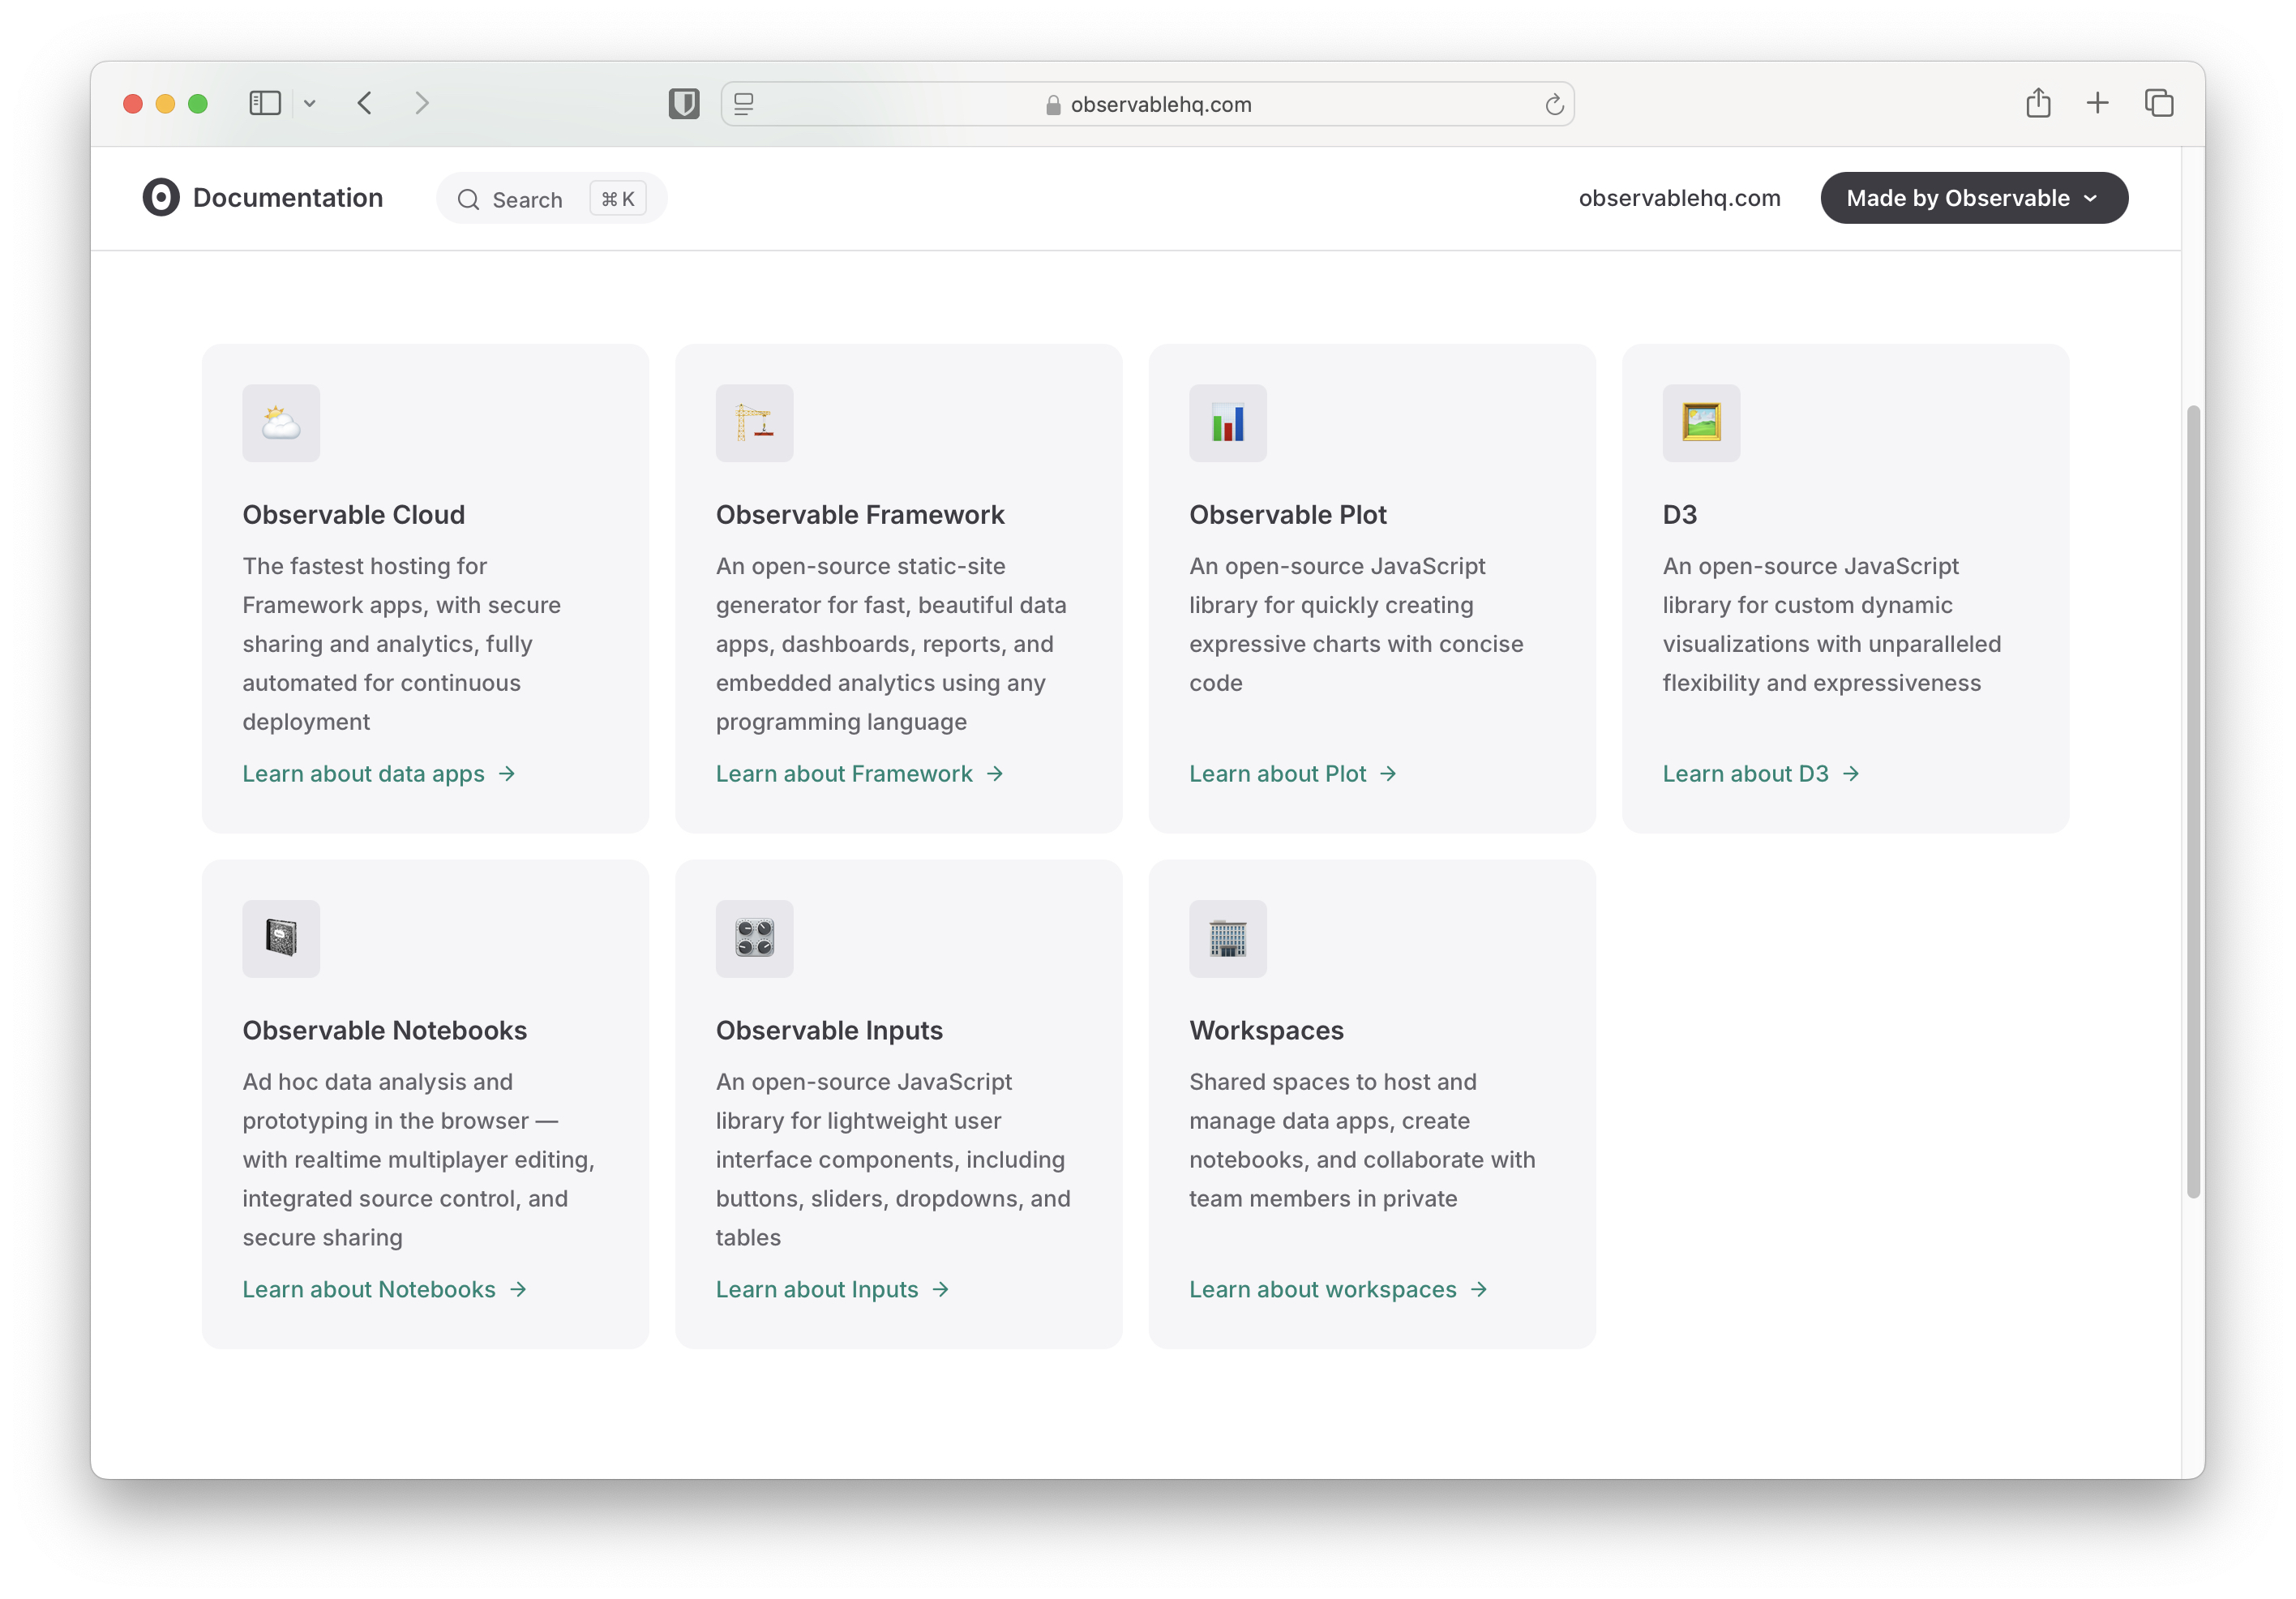Show tab overview in Safari
Viewport: 2296px width, 1599px height.
[x=2158, y=103]
